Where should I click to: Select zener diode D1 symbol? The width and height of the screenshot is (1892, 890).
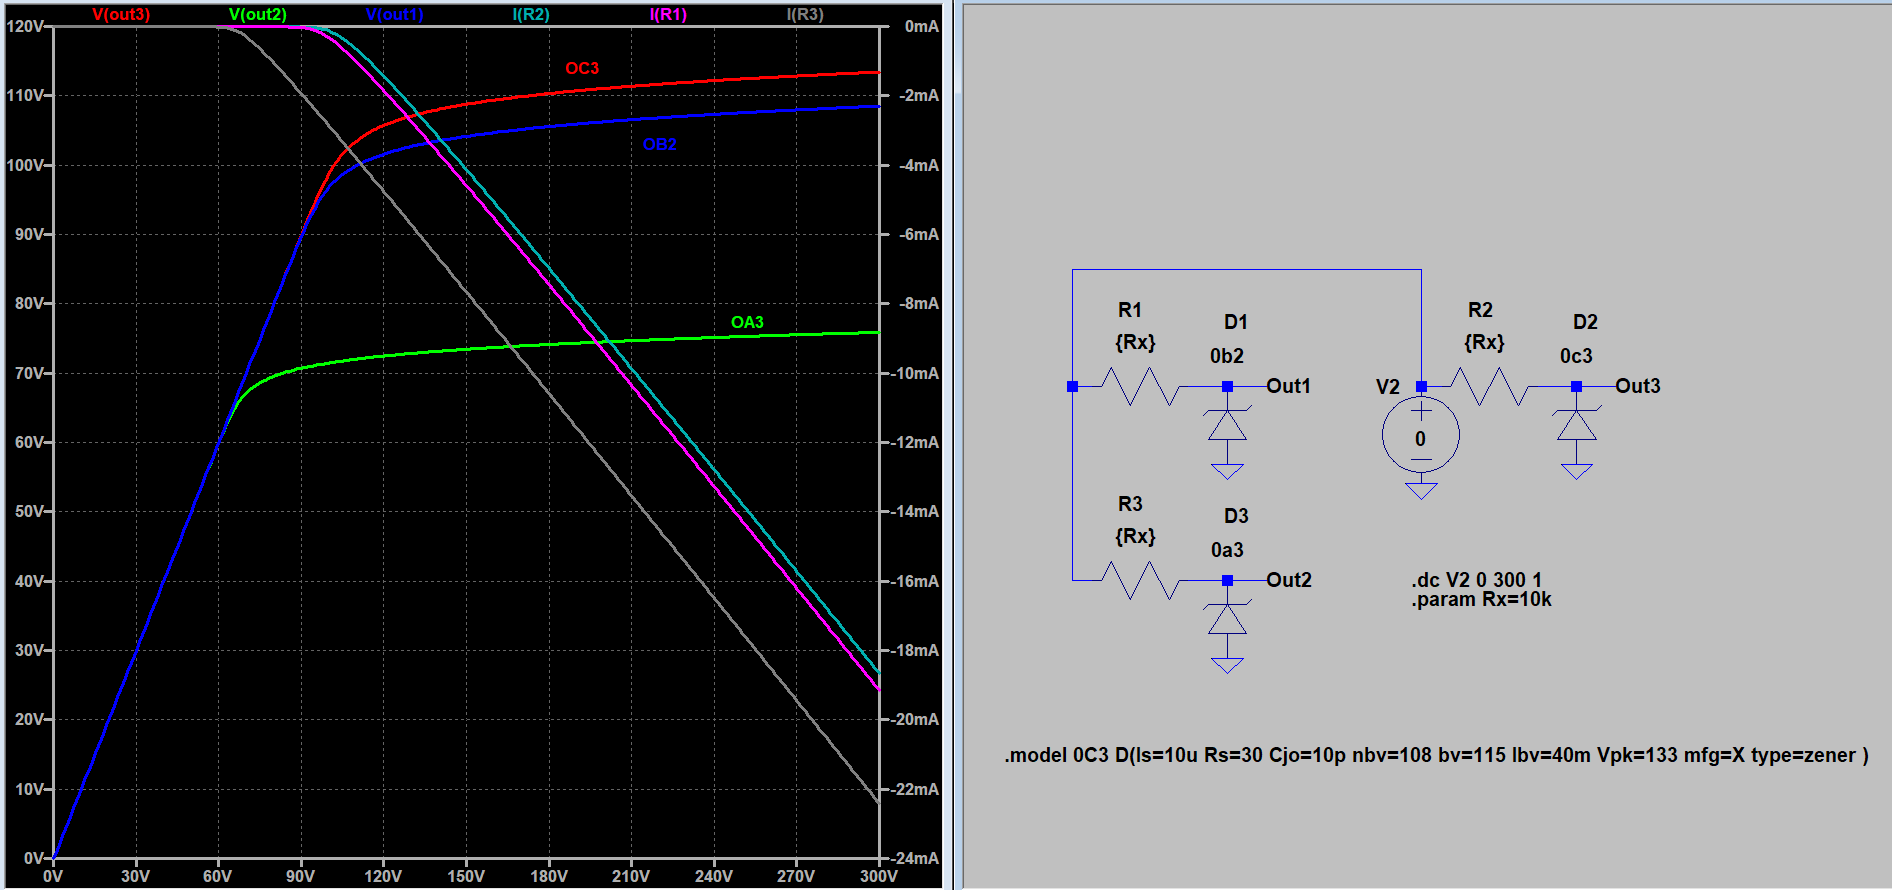pos(1227,426)
